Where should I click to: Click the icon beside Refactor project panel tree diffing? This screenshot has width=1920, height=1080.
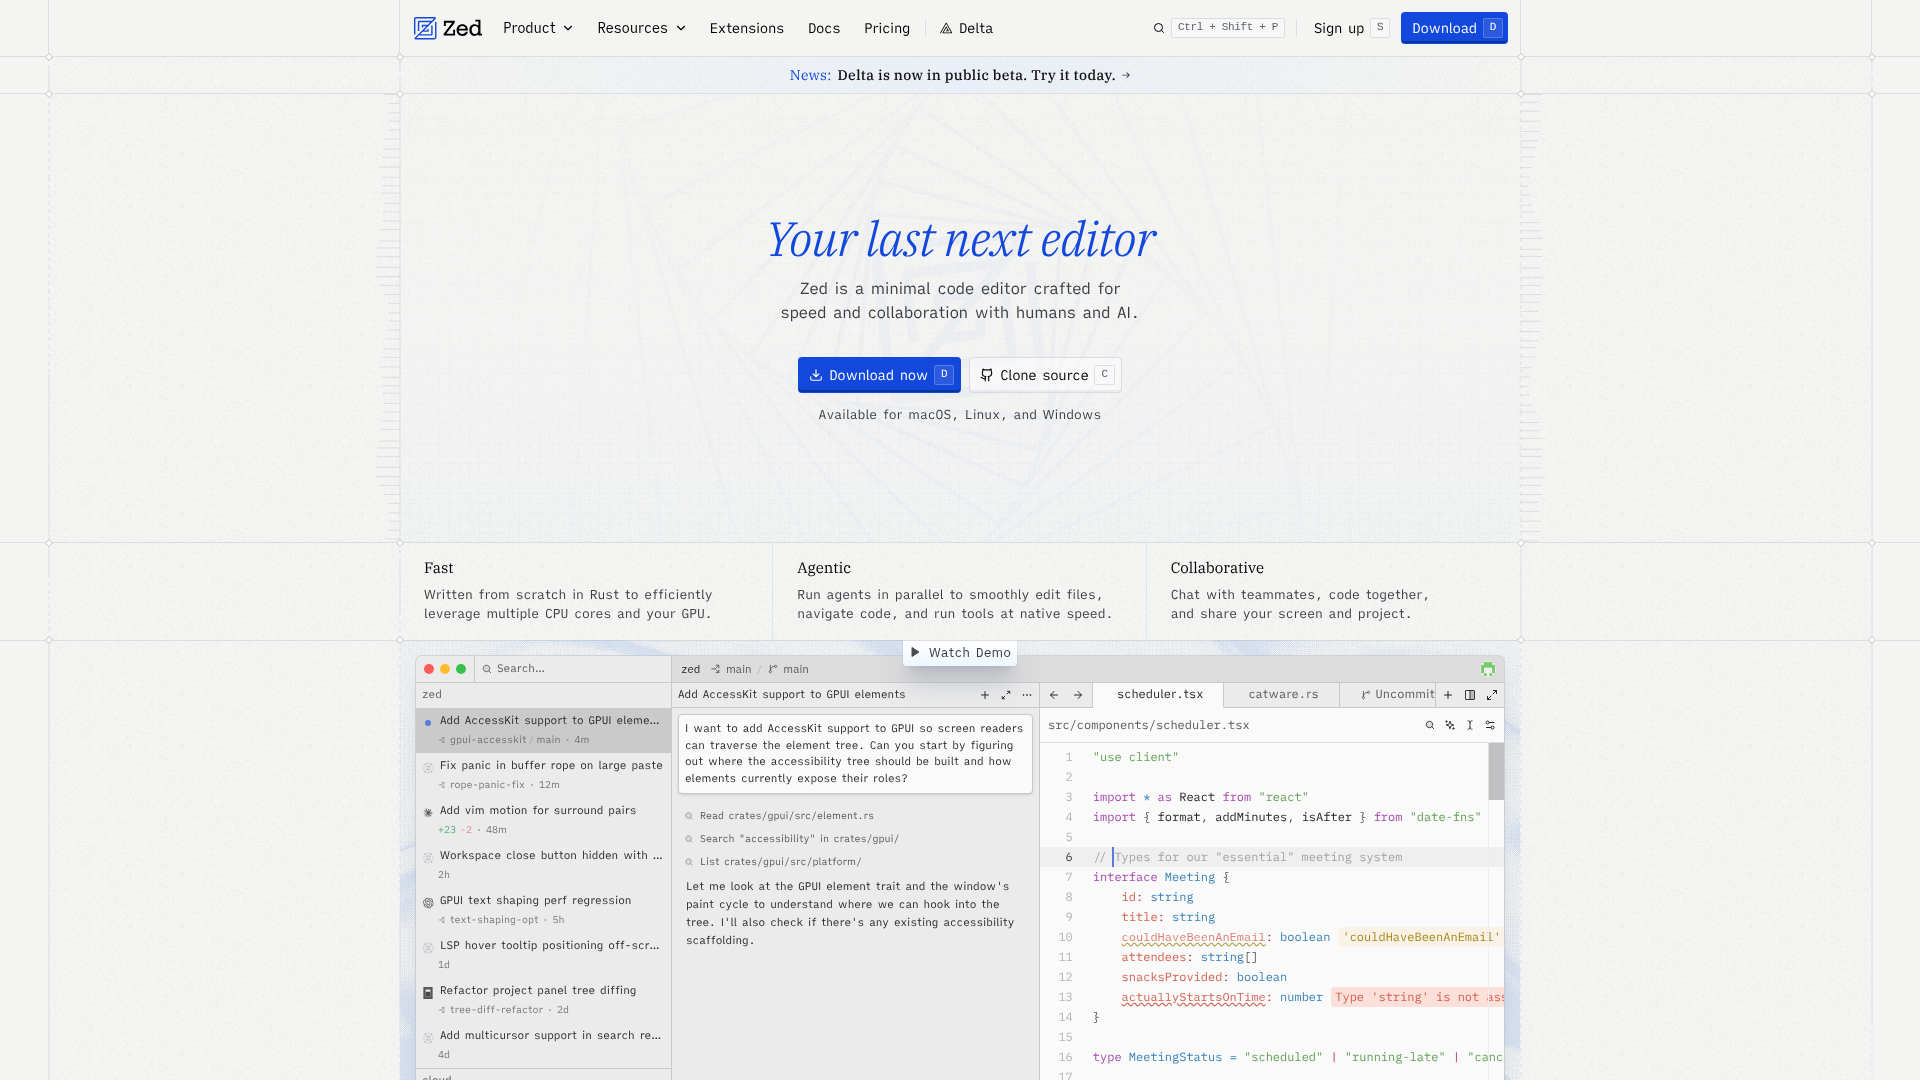[x=428, y=993]
